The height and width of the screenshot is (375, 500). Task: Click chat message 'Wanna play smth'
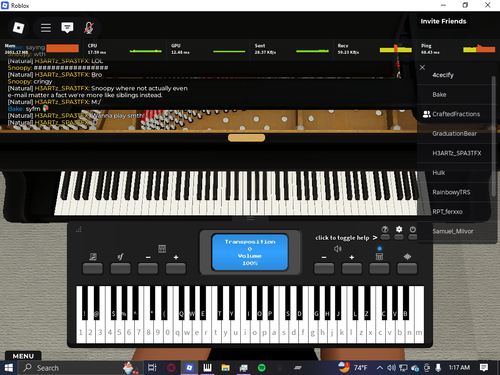pyautogui.click(x=118, y=116)
